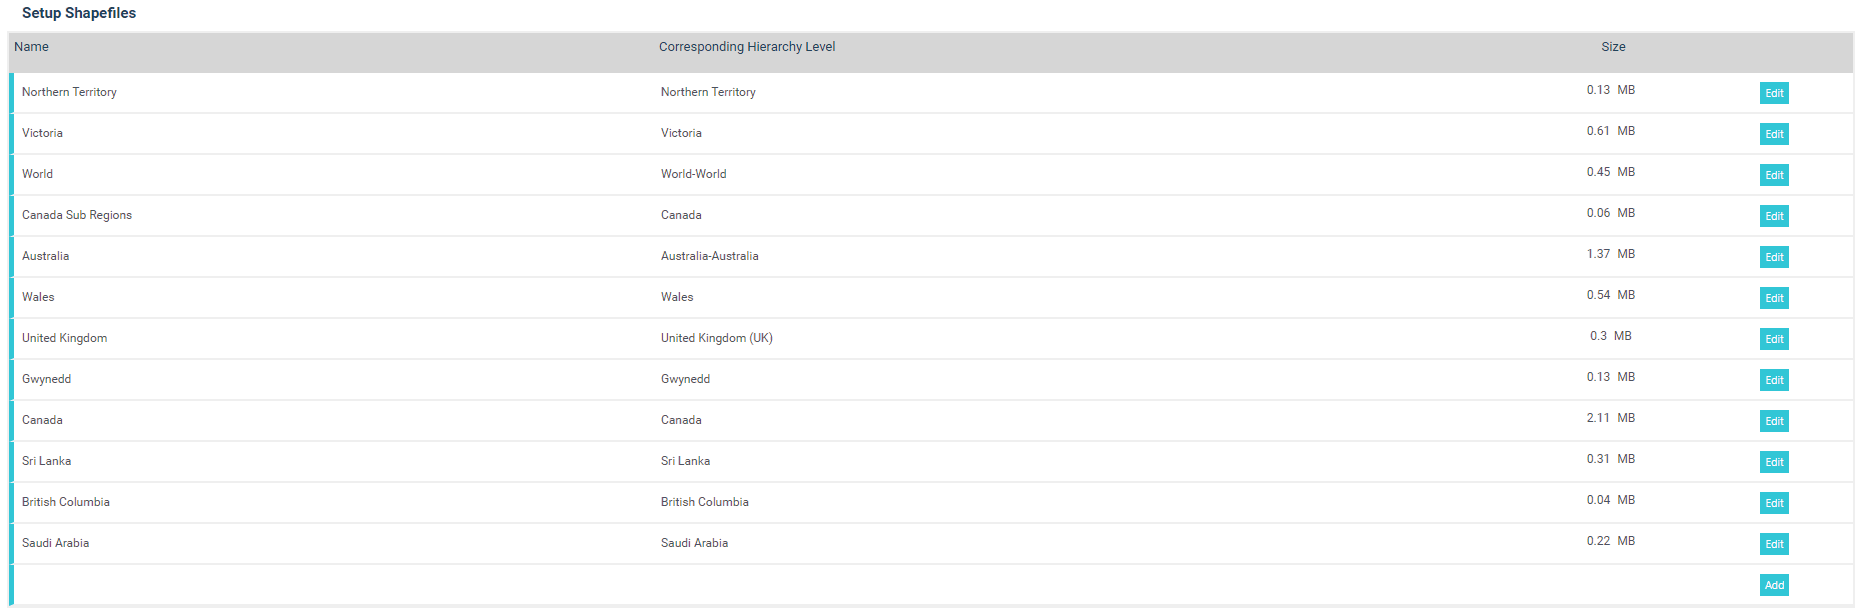Open Edit for Australia shapefile
Viewport: 1865px width, 611px height.
1774,257
